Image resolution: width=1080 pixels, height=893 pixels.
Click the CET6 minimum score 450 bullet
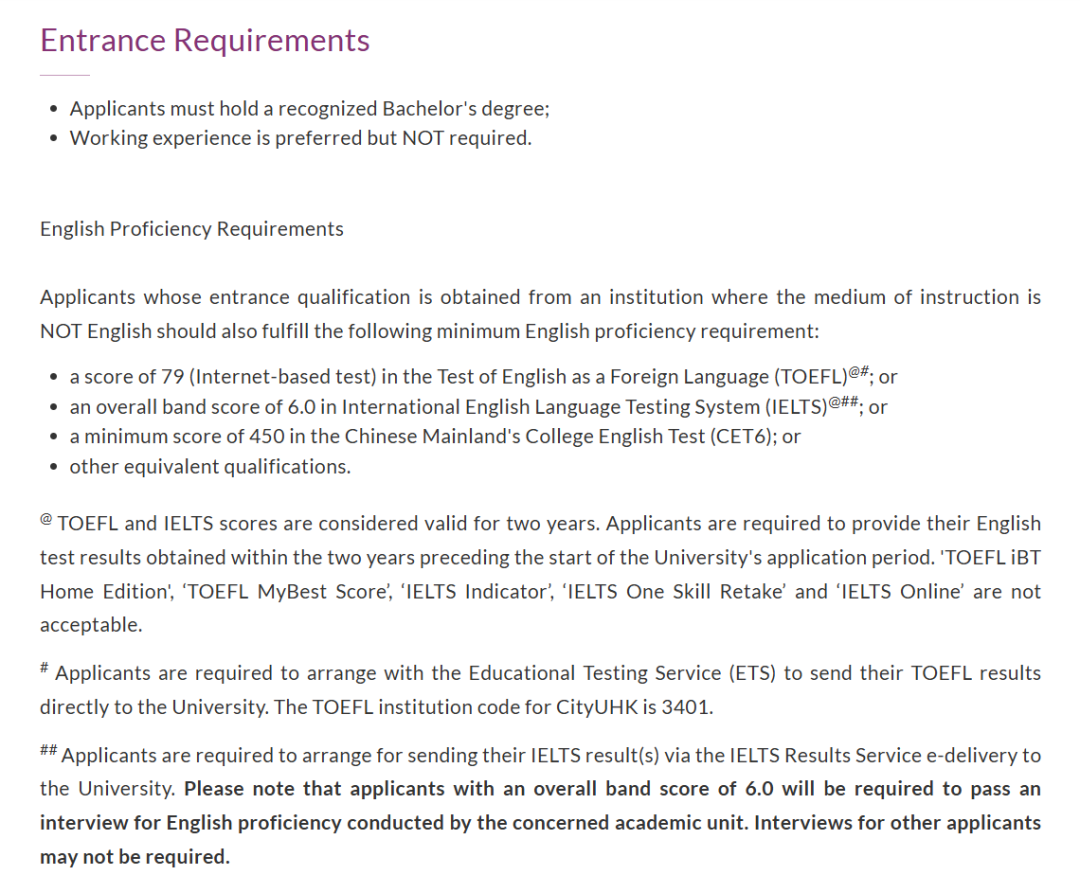[435, 436]
